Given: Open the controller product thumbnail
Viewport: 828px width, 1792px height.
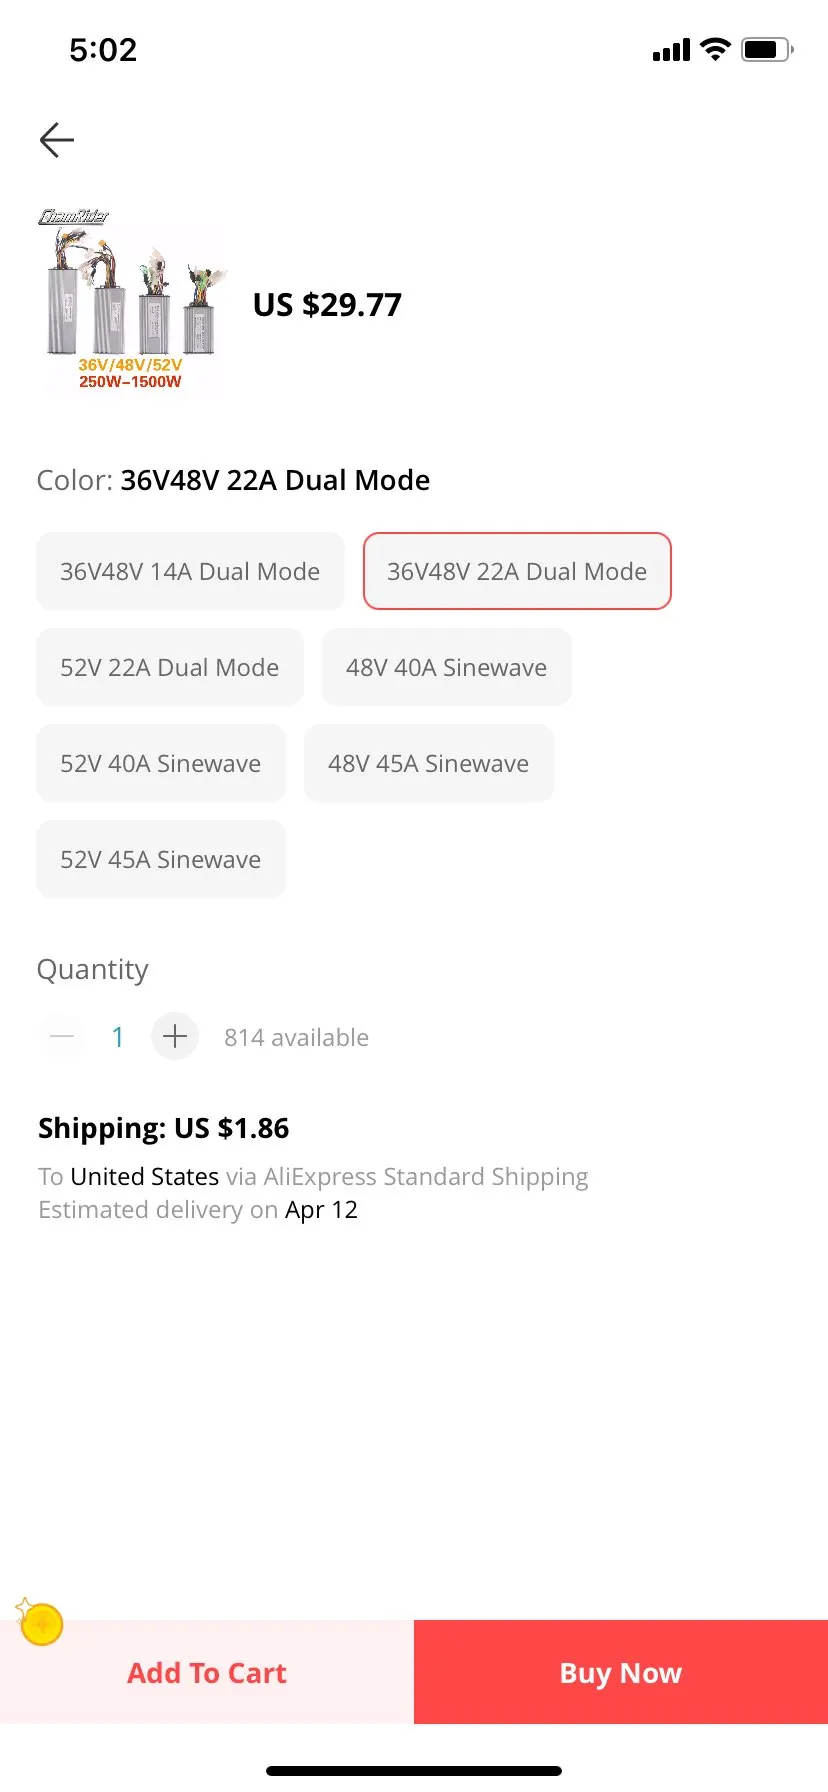Looking at the screenshot, I should [x=131, y=298].
